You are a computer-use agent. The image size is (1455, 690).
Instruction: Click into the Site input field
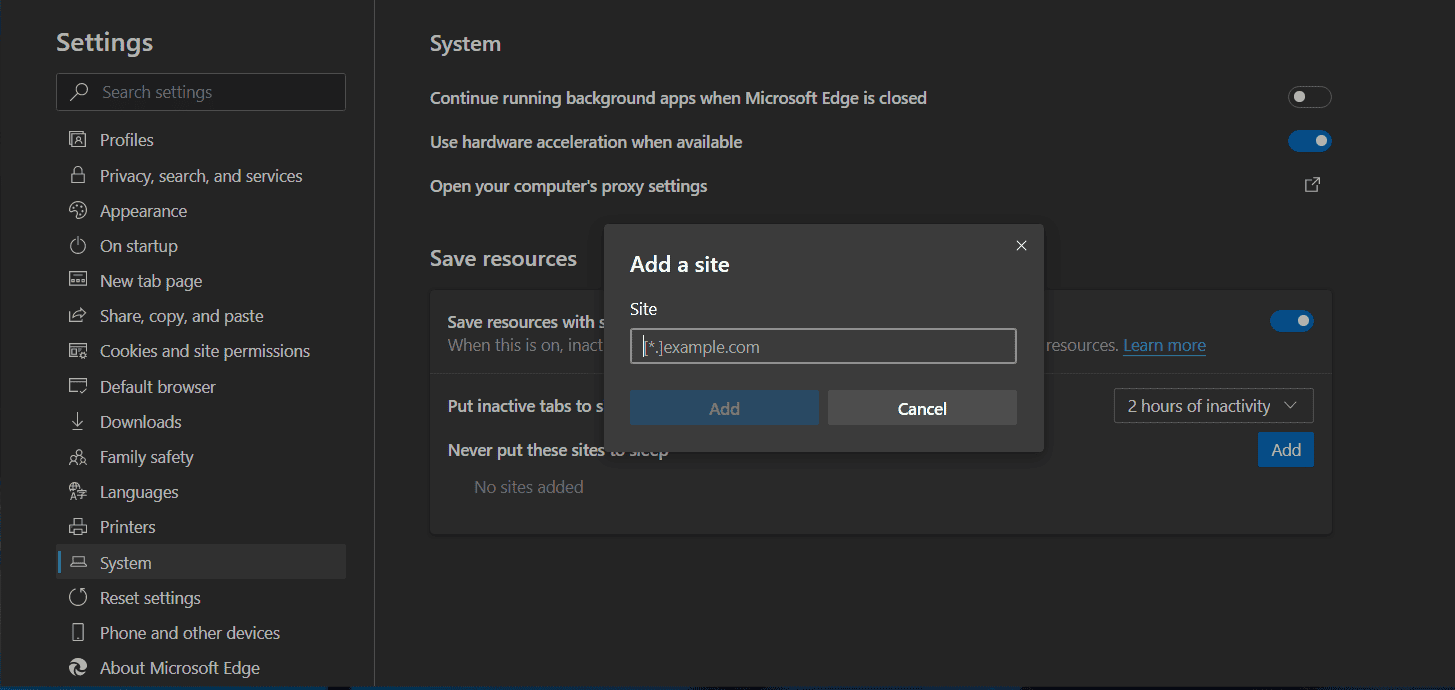tap(823, 346)
